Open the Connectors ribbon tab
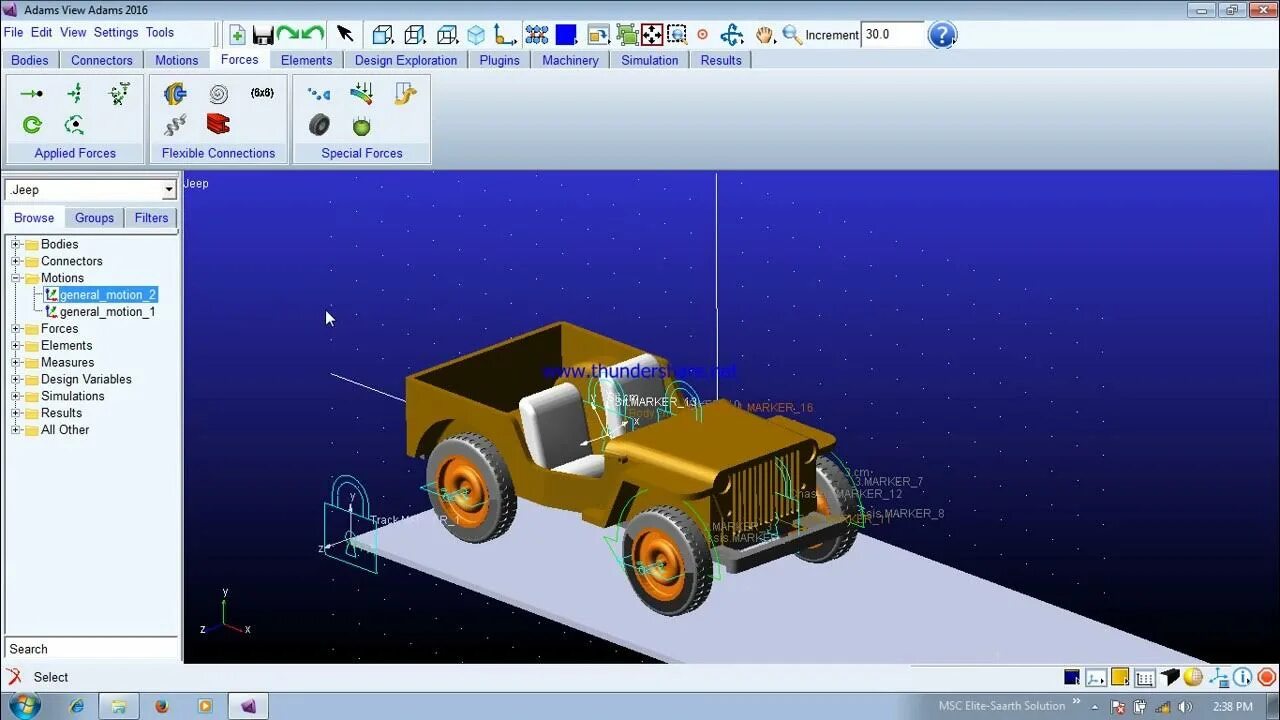 point(102,60)
